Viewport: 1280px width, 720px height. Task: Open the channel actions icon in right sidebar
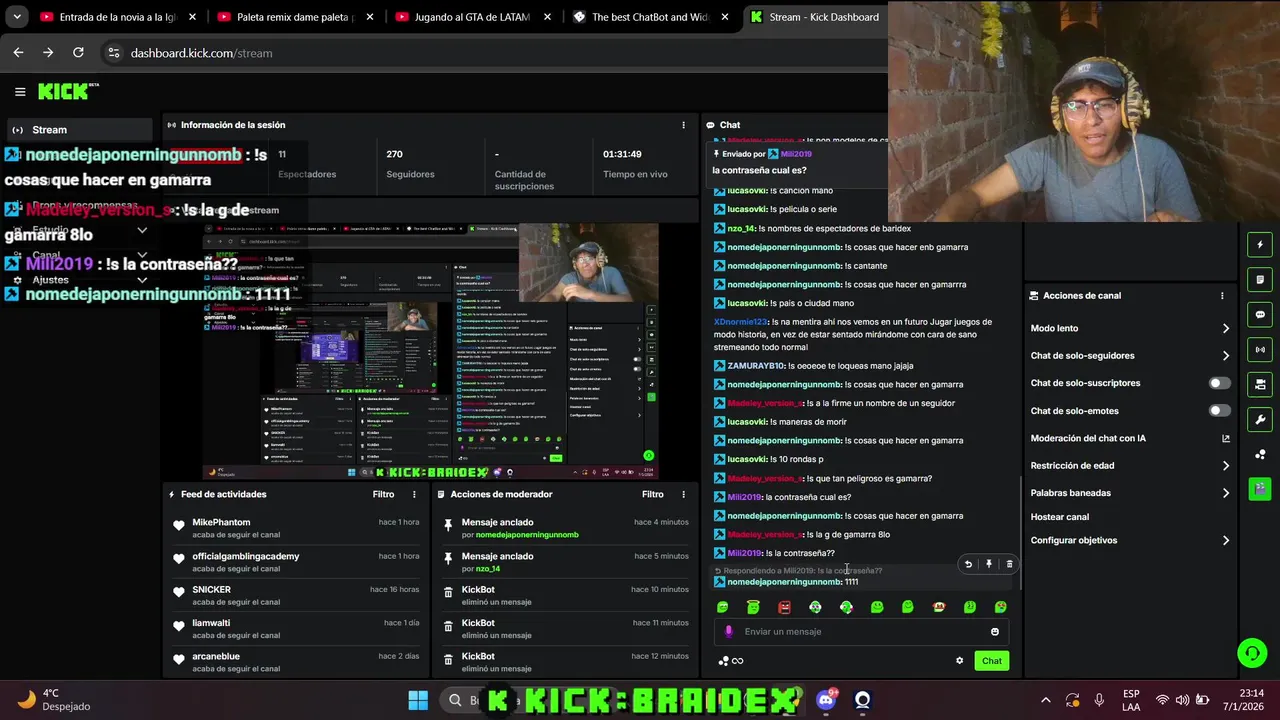coord(1260,384)
